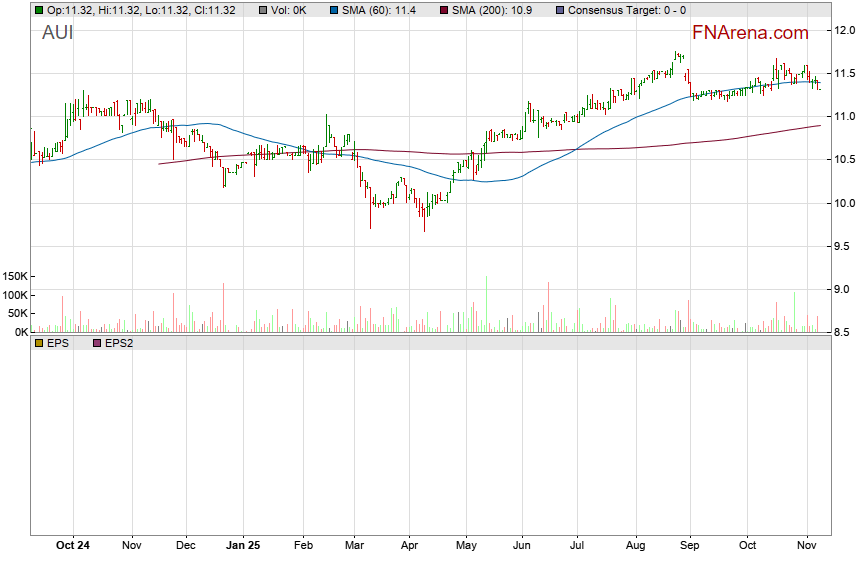Open the FNArena.com watermark link

click(x=750, y=33)
